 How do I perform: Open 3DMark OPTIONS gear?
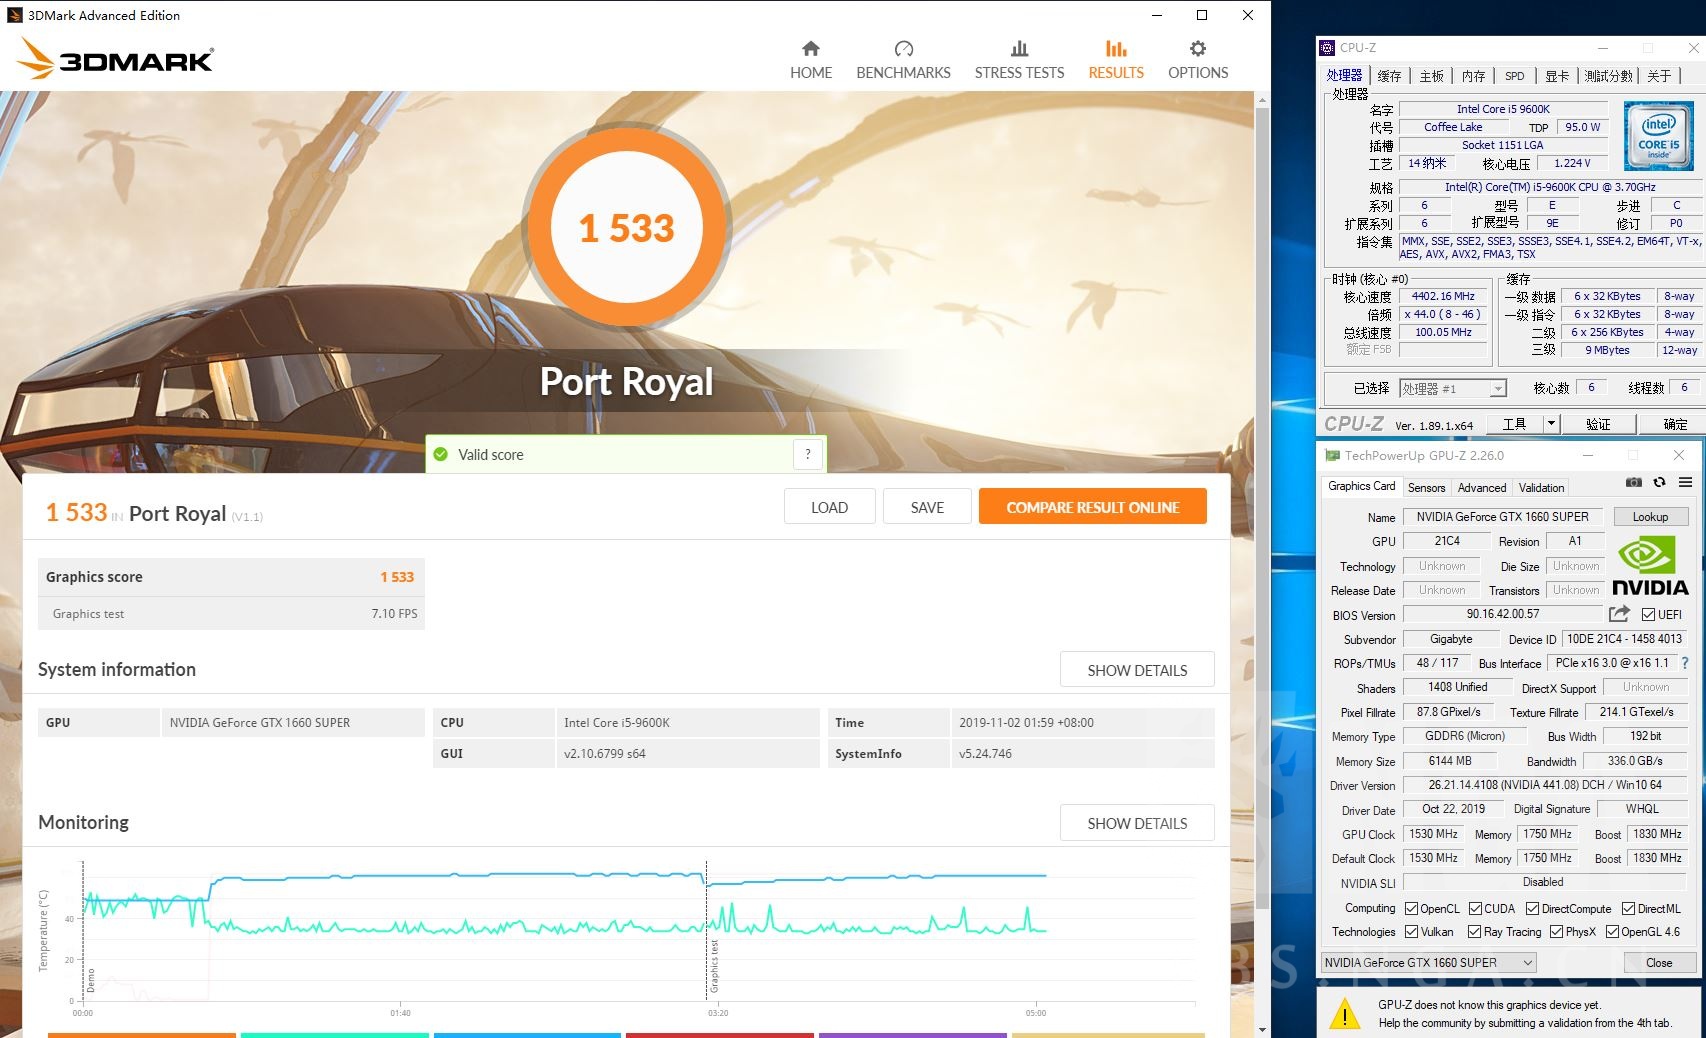(x=1198, y=60)
